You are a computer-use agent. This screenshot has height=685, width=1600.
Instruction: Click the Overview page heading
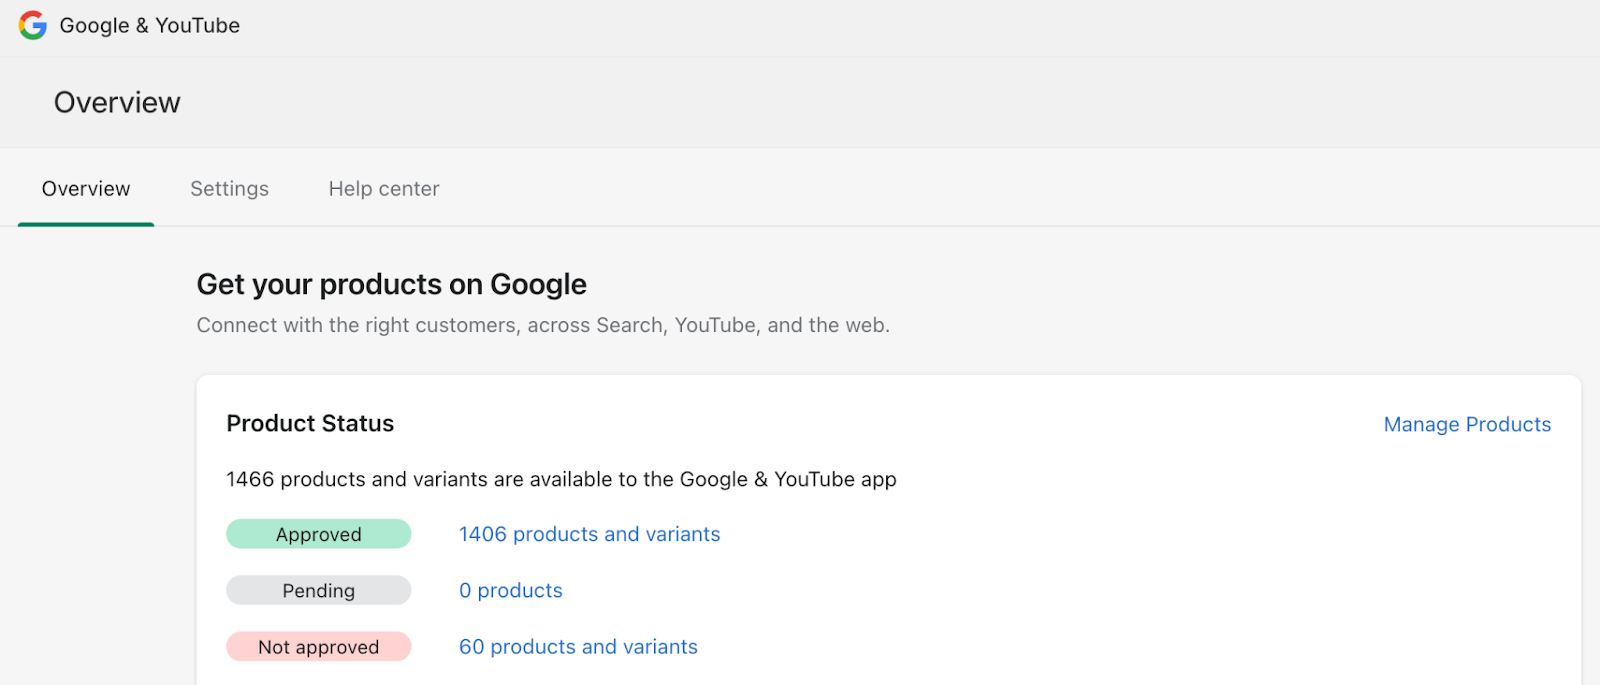click(x=117, y=102)
